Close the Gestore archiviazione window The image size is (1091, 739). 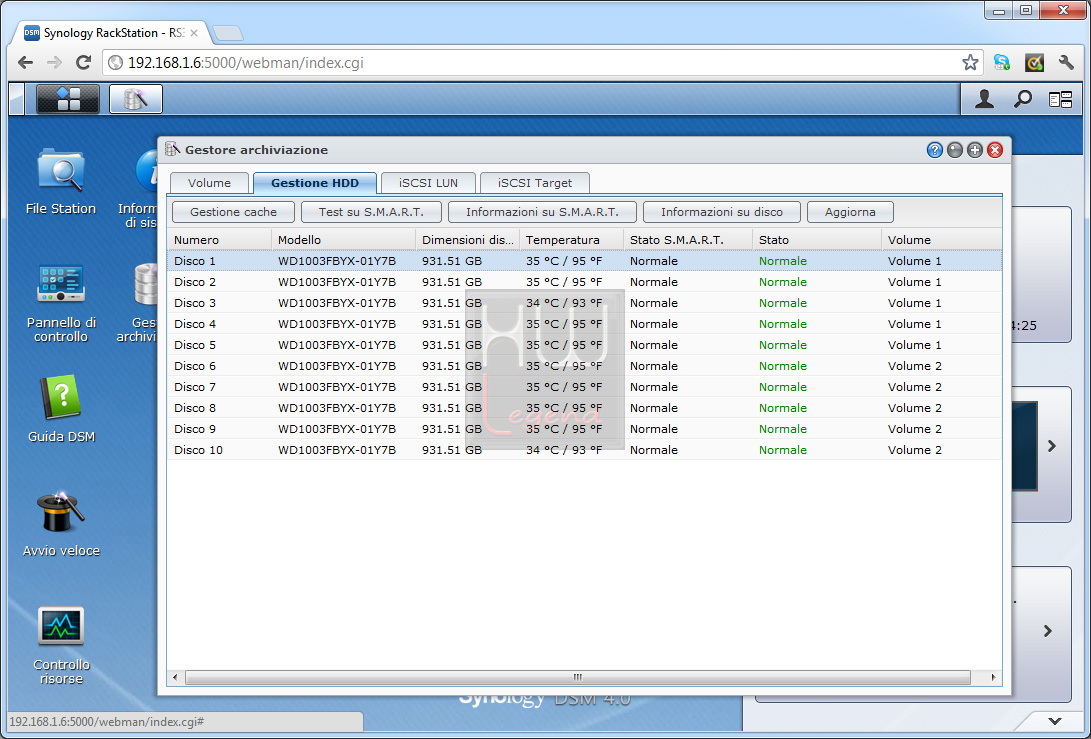point(995,150)
